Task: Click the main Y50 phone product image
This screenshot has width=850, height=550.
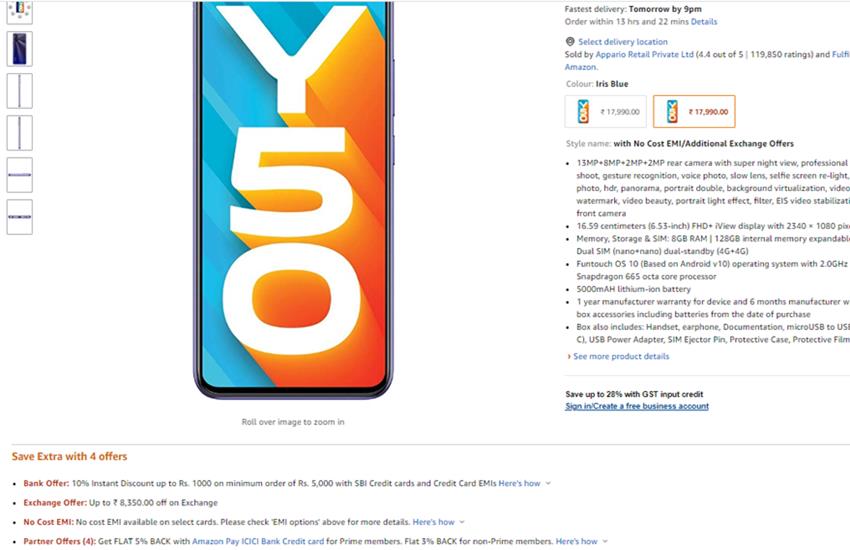Action: (x=292, y=200)
